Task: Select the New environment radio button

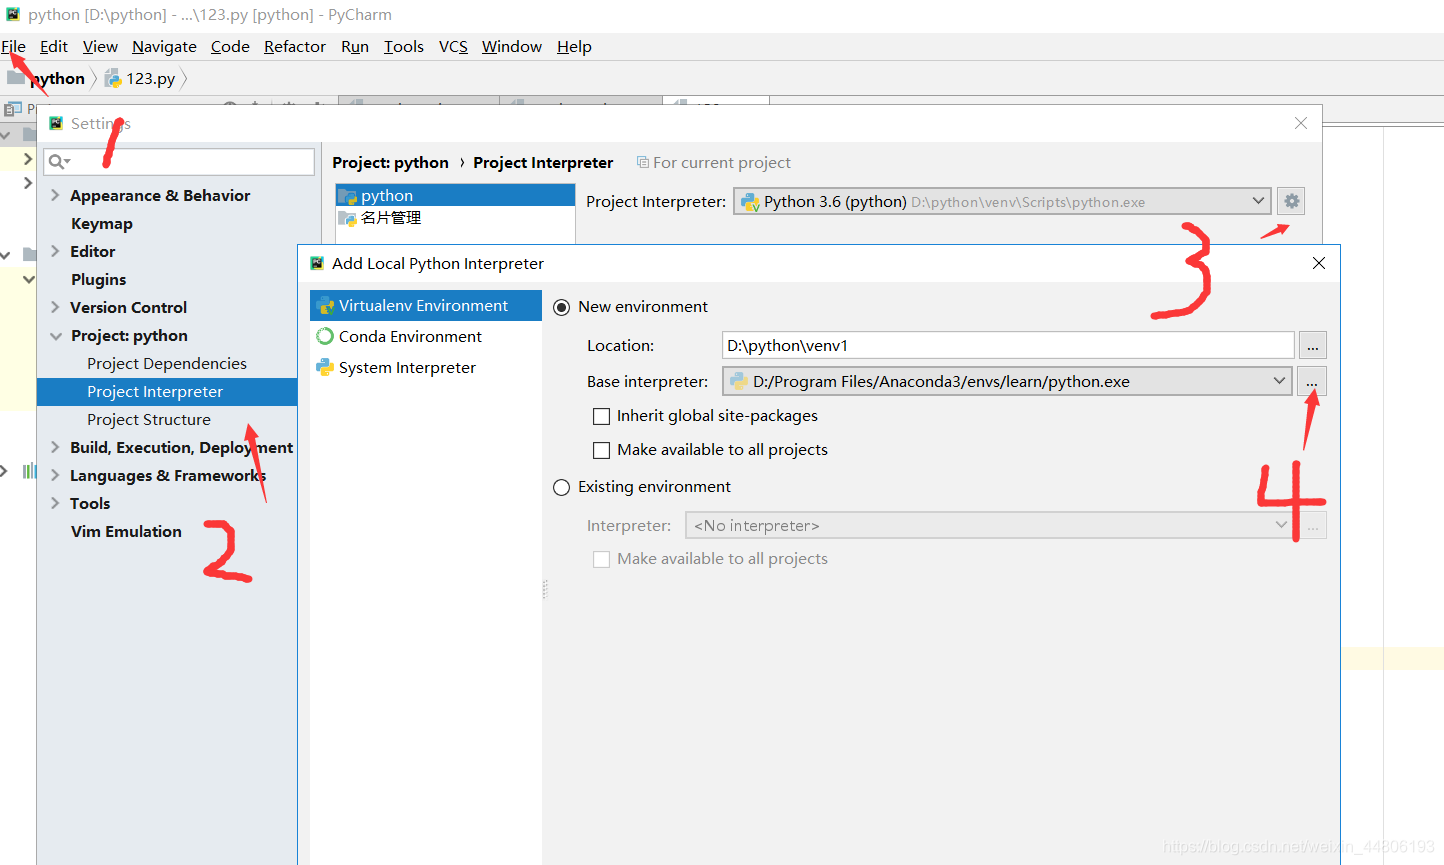Action: (x=562, y=307)
